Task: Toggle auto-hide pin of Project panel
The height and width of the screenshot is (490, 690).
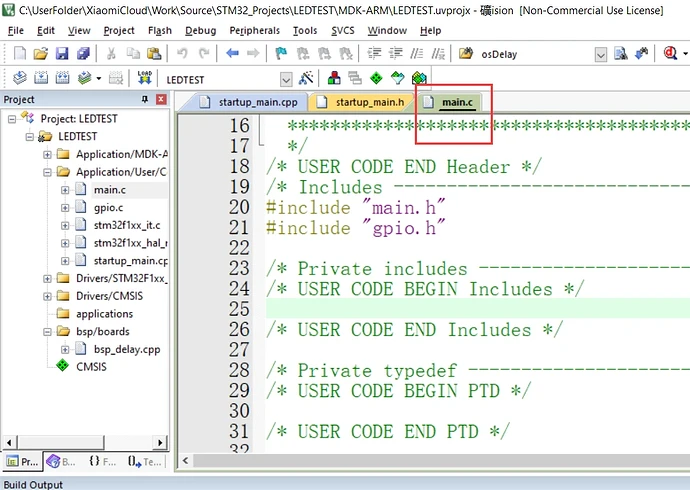Action: click(146, 99)
